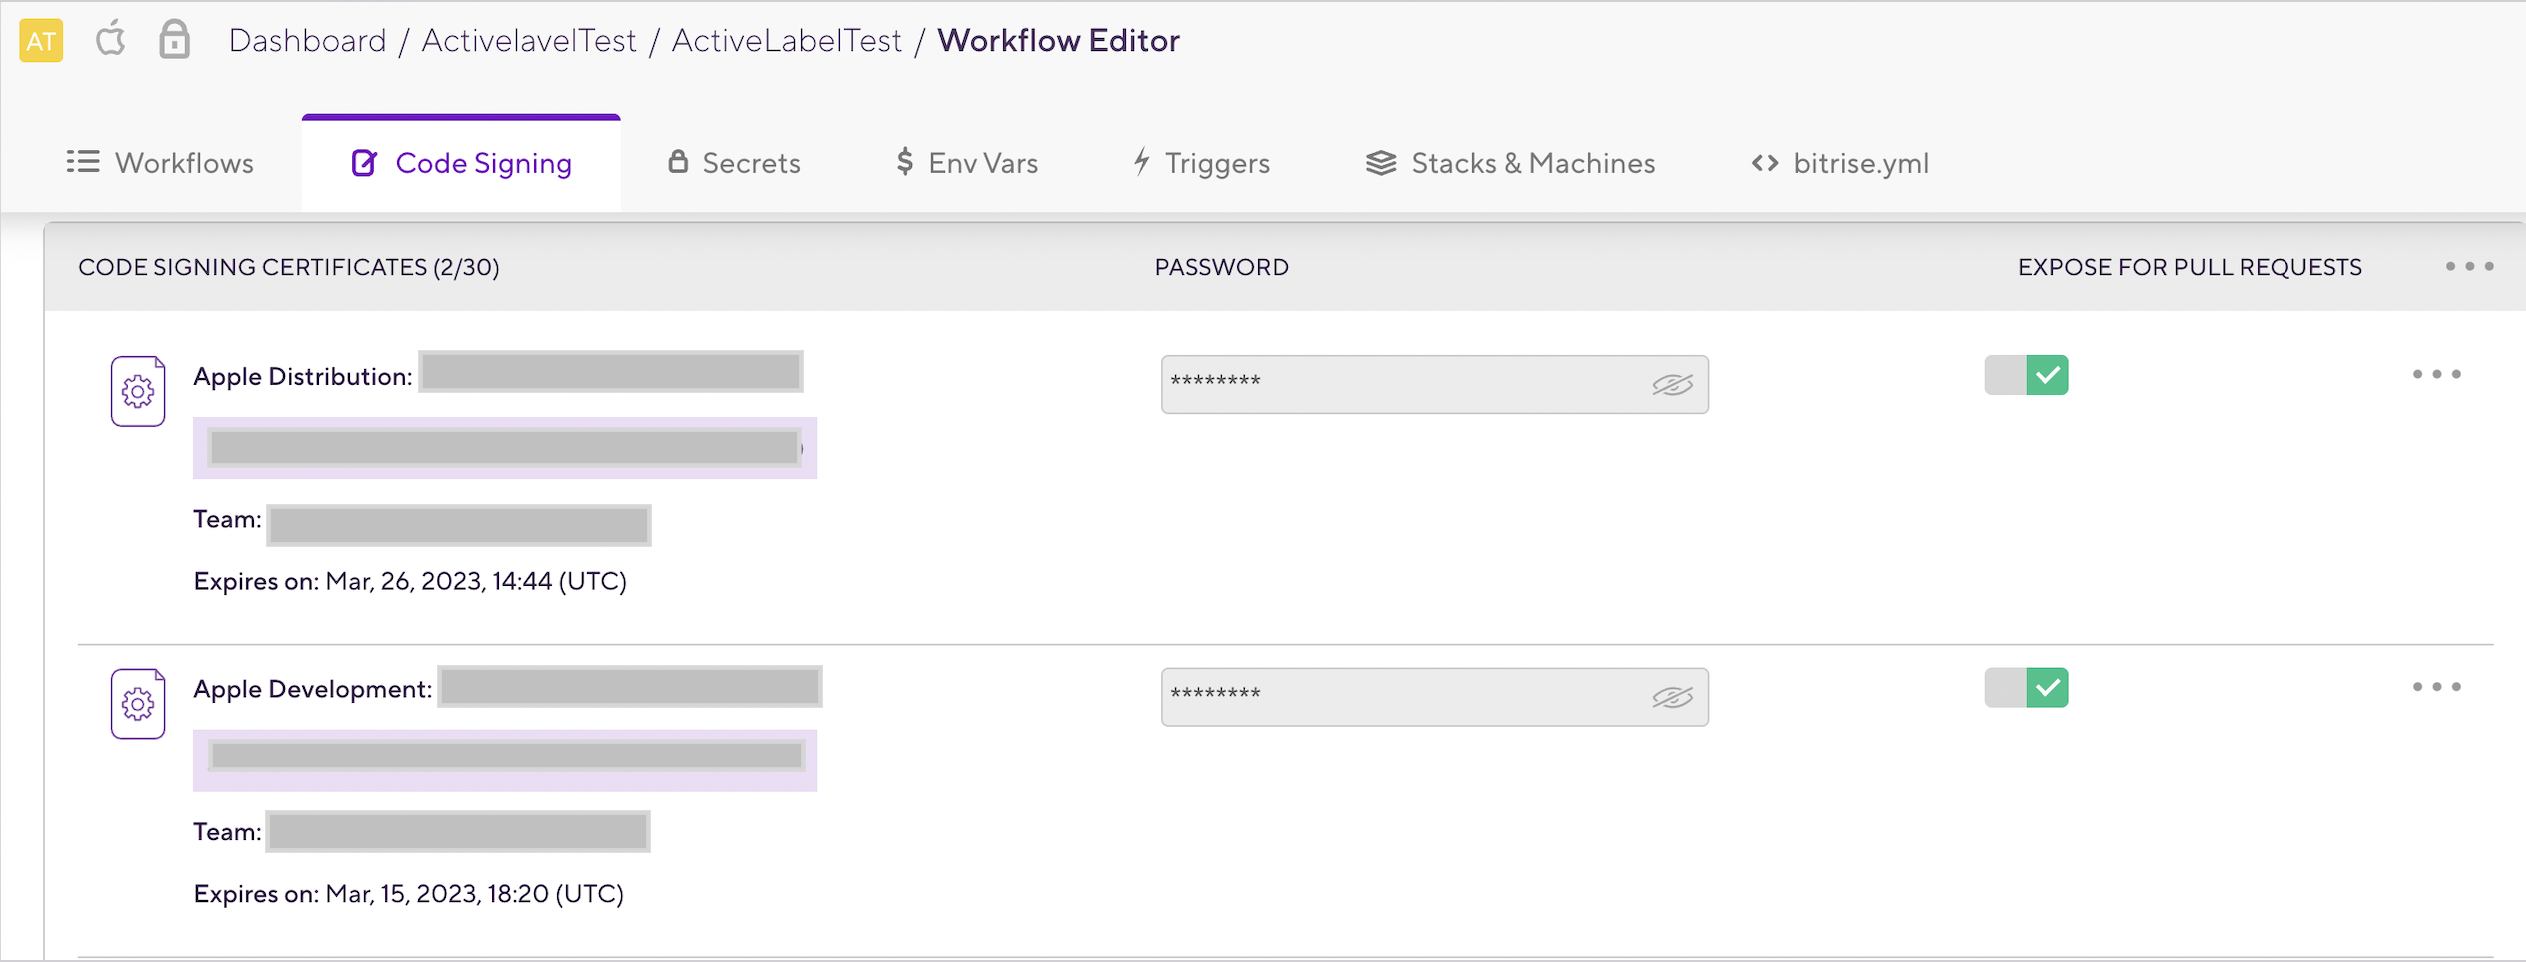Viewport: 2526px width, 962px height.
Task: Open Apple Development certificate three-dot menu
Action: (x=2436, y=687)
